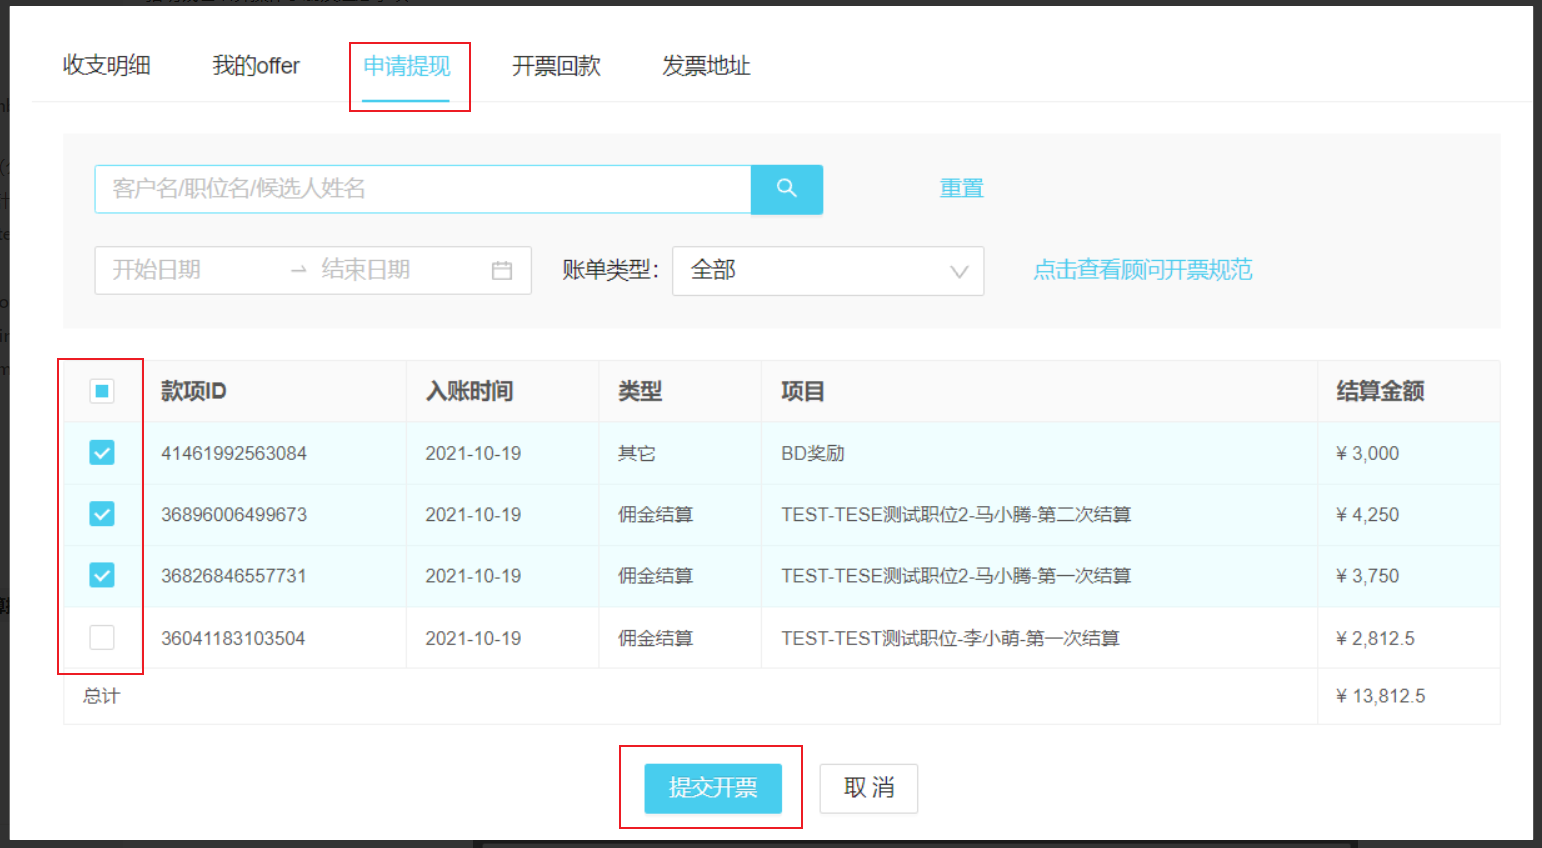Click the 总计 row label
This screenshot has height=848, width=1542.
click(x=101, y=696)
